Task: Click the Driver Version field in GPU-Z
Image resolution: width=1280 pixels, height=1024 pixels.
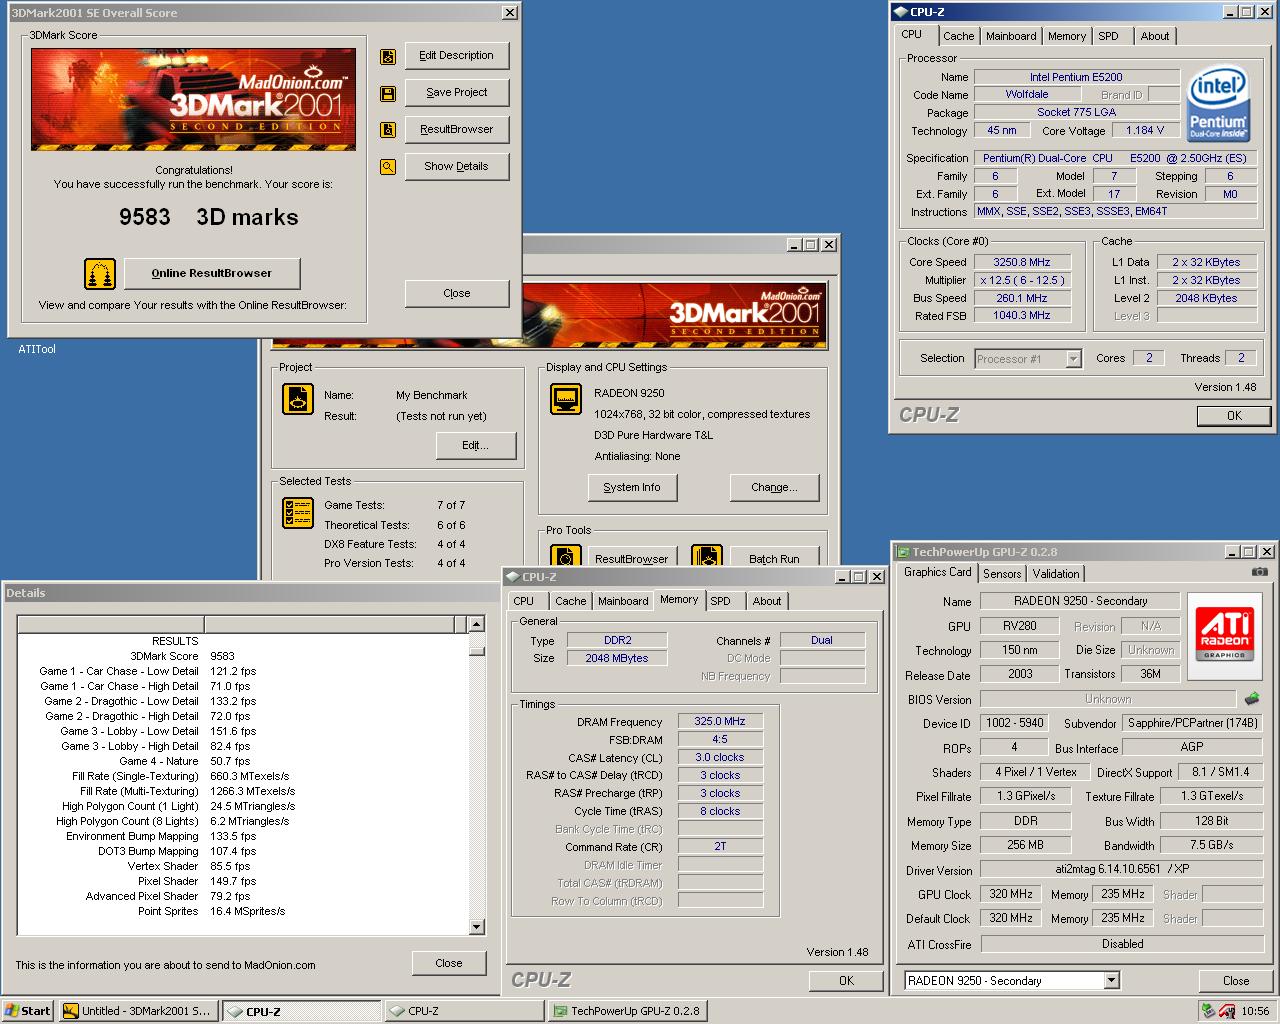Action: point(1122,870)
